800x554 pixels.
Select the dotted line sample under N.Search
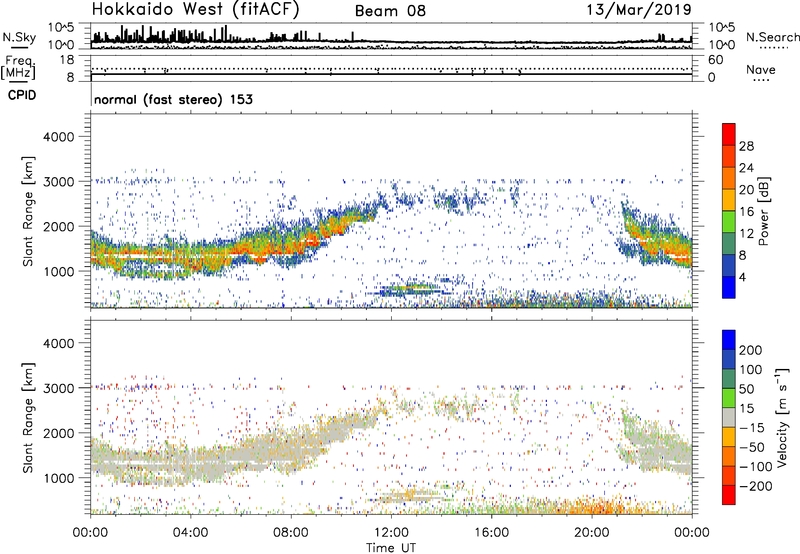point(774,48)
